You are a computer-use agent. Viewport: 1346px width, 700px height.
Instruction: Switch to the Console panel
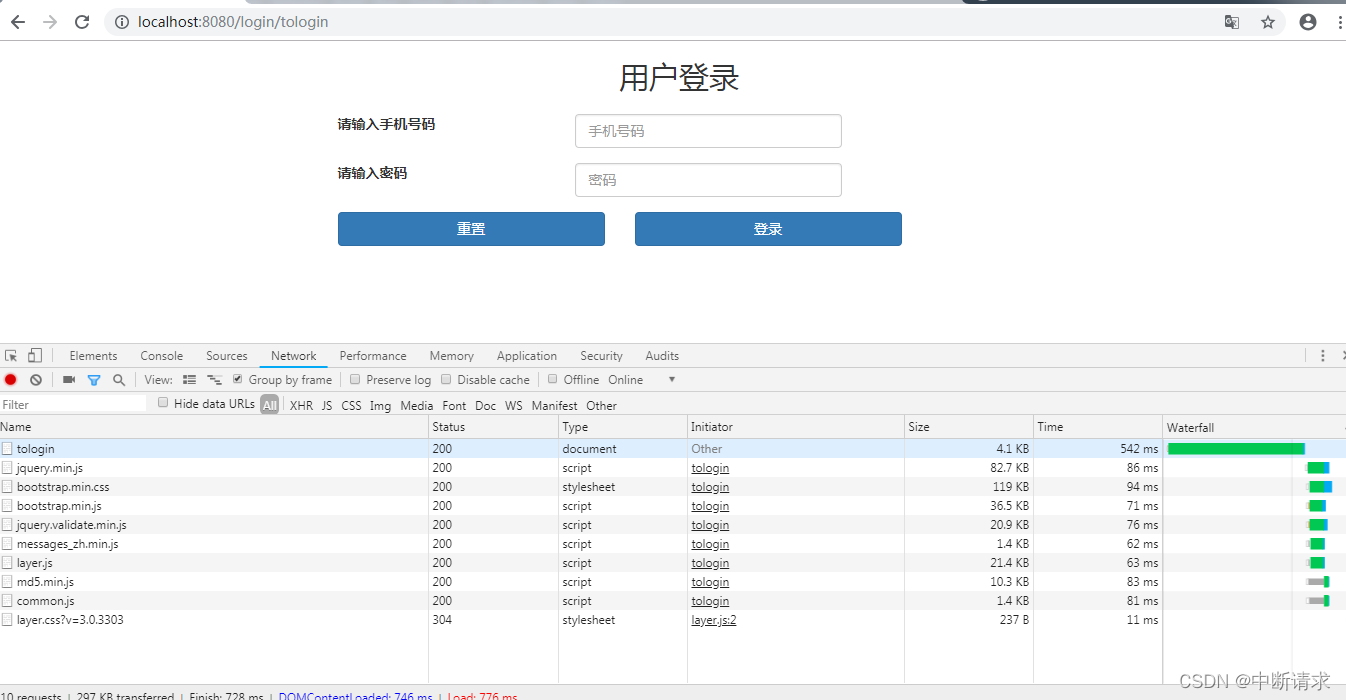(x=161, y=355)
